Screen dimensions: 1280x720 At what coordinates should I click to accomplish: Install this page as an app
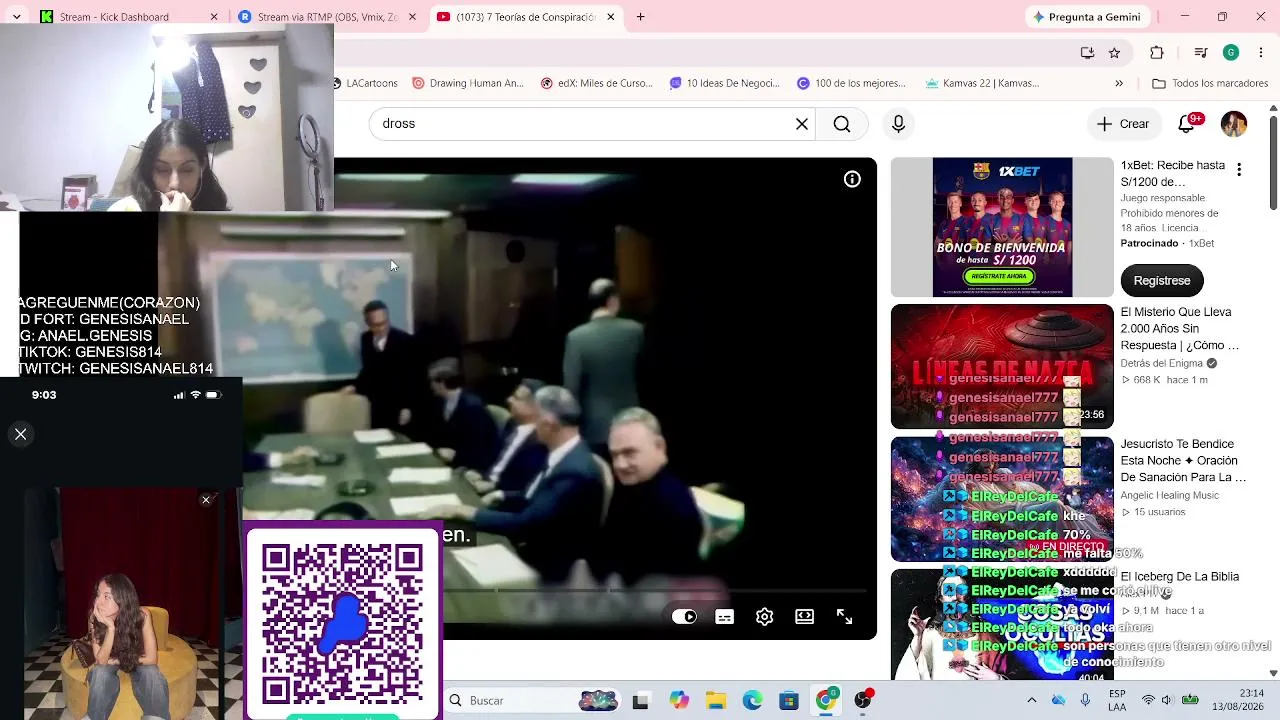click(1087, 53)
